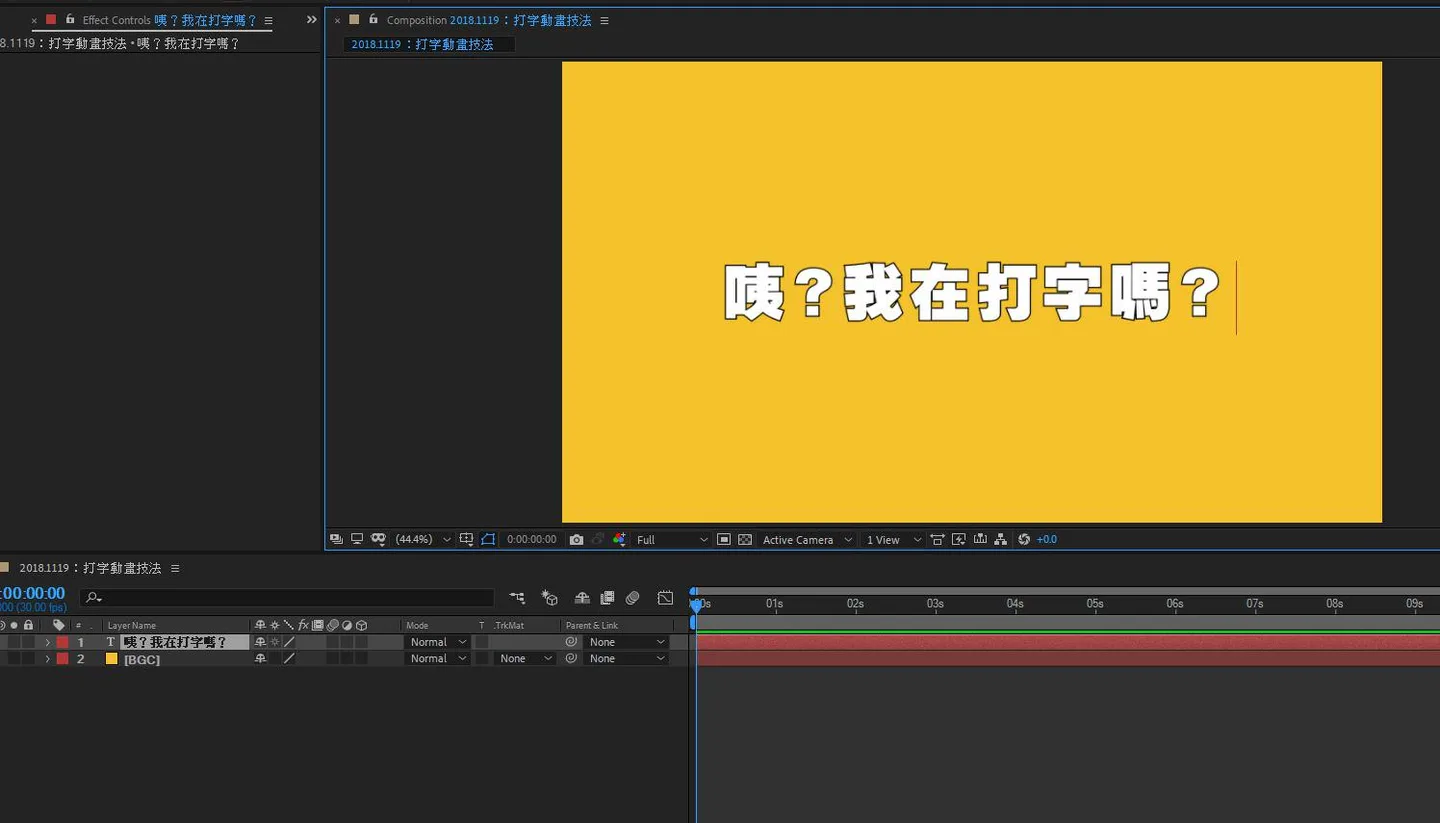This screenshot has height=823, width=1440.
Task: Toggle shy switch for the text layer
Action: coord(260,642)
